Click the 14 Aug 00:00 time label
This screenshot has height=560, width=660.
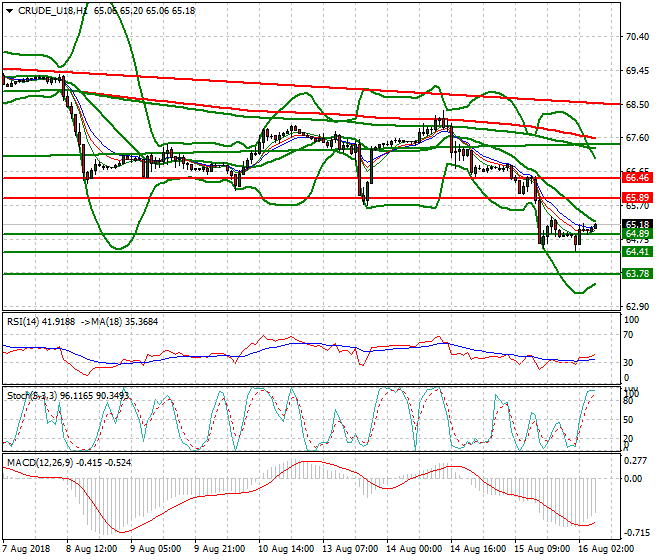pos(413,549)
